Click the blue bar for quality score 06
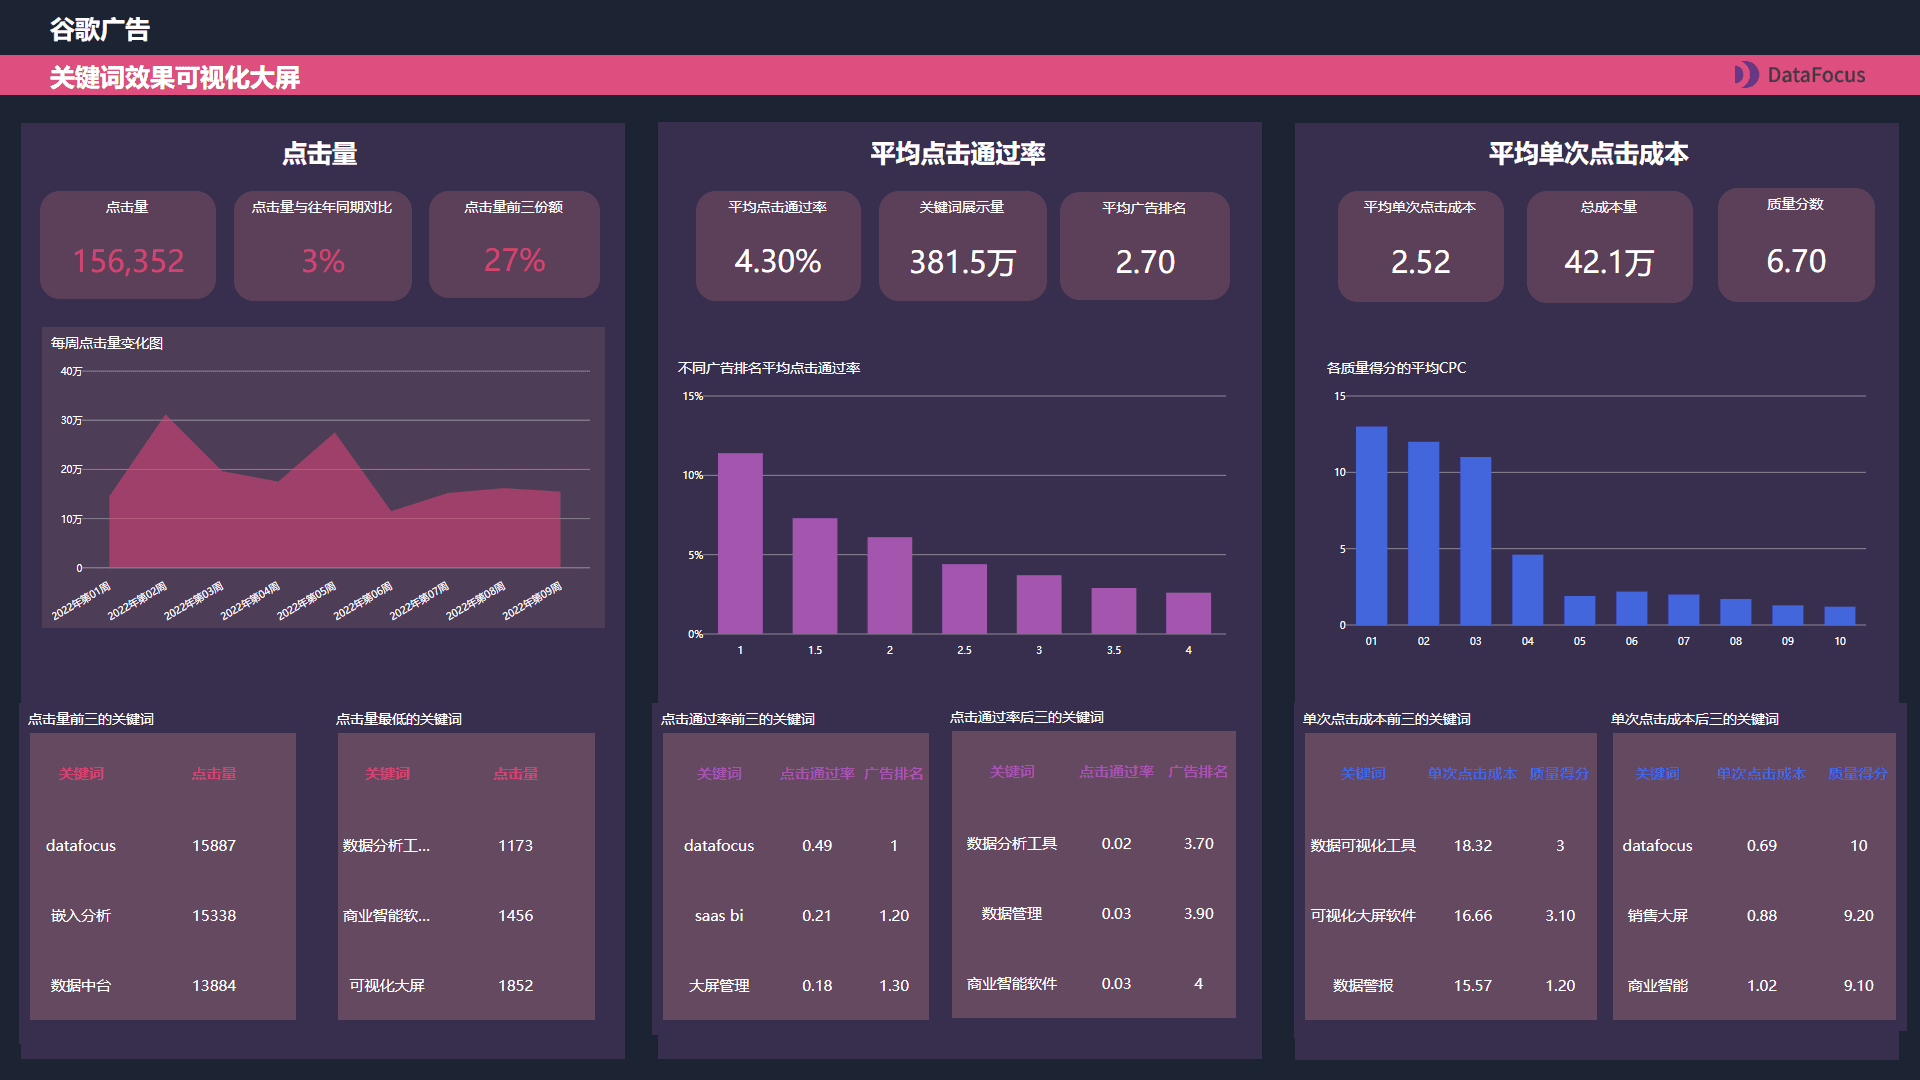1920x1080 pixels. click(1631, 608)
